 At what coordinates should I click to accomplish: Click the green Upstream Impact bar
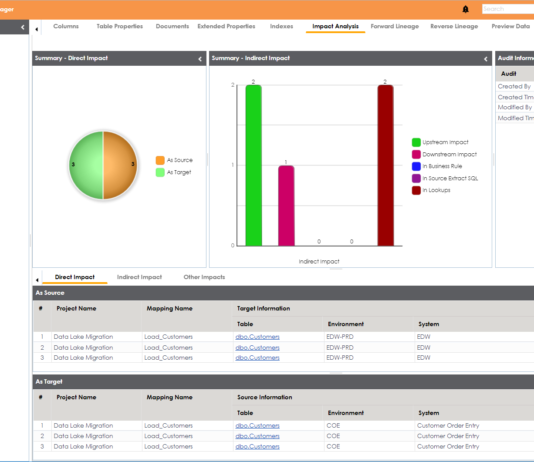[254, 165]
